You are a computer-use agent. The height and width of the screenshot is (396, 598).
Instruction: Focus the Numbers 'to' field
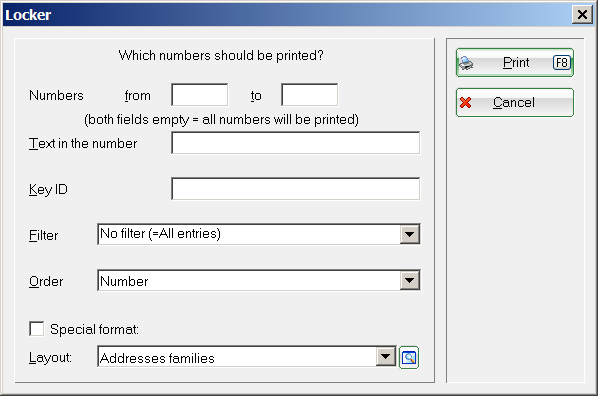tap(309, 95)
